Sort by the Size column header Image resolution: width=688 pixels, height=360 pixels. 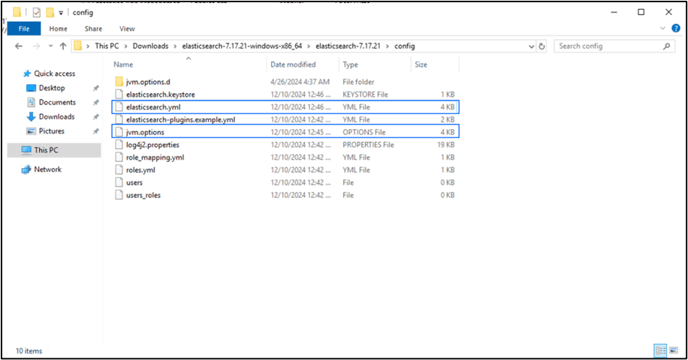click(x=421, y=65)
